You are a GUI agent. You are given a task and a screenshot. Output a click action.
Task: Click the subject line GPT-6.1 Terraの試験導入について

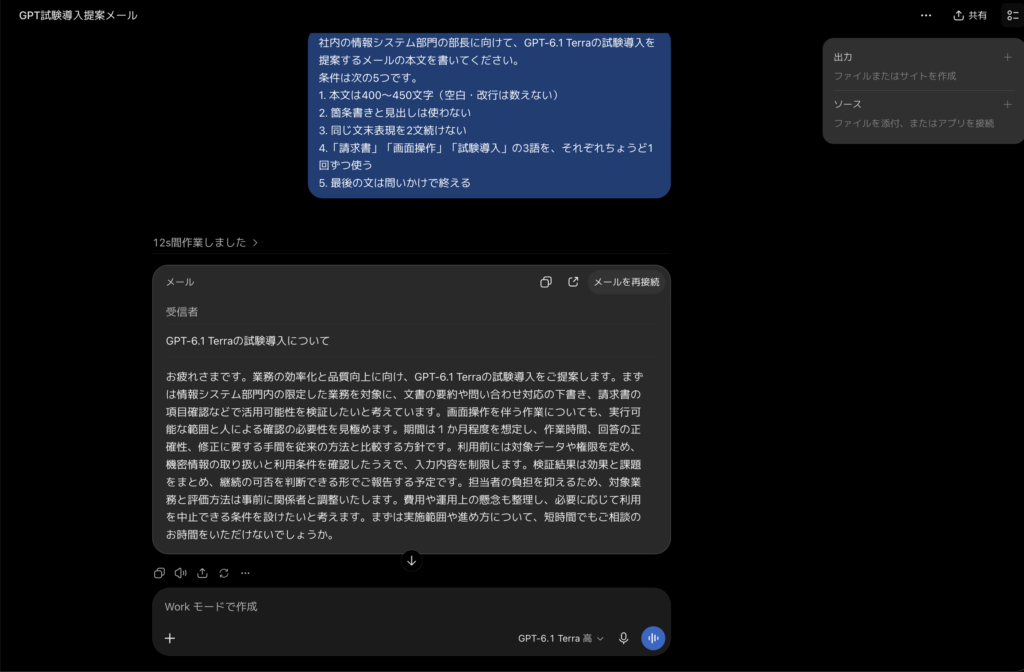[x=248, y=341]
